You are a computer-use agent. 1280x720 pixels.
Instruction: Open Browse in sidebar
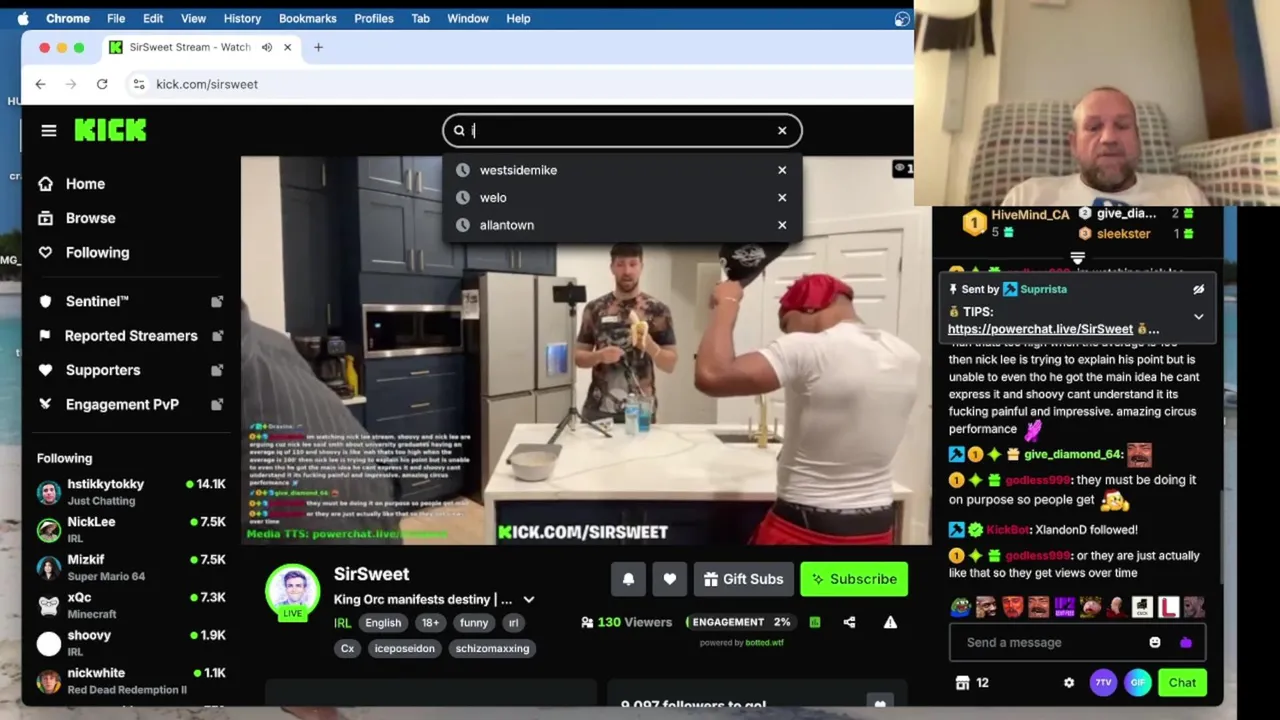[90, 218]
